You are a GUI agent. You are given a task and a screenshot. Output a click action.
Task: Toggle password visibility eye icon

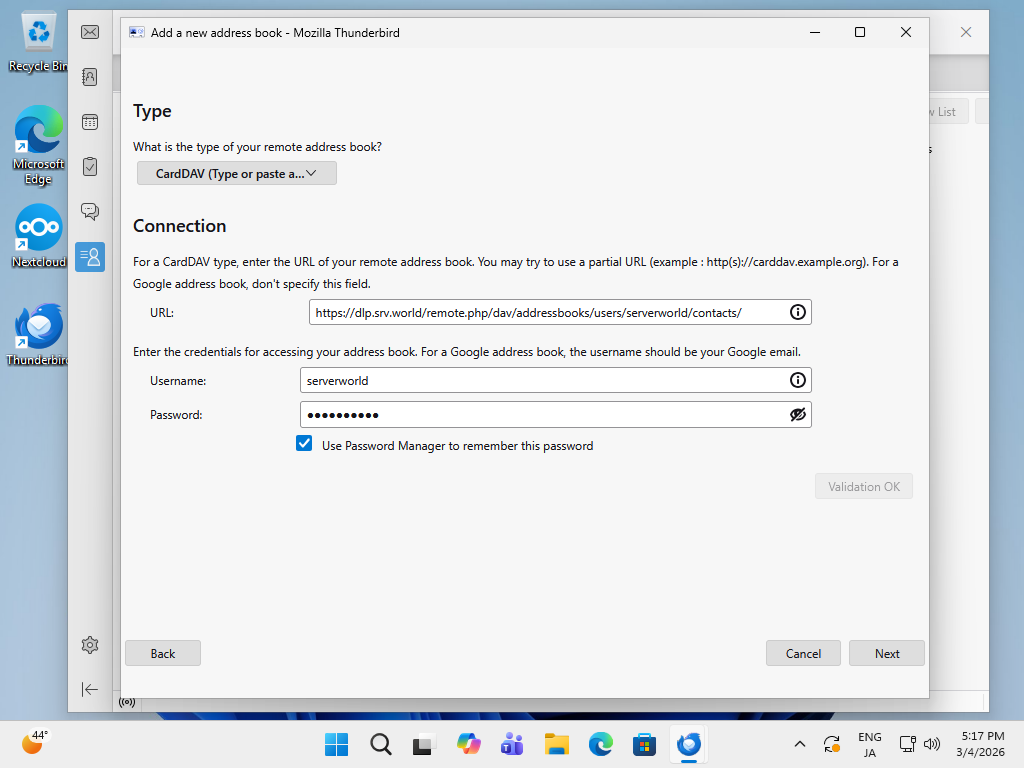[797, 415]
